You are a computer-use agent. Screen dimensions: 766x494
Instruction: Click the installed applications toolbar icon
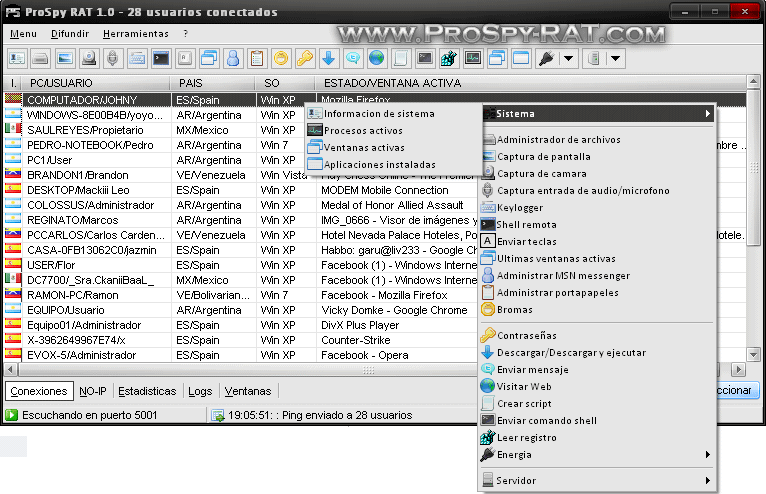coord(521,59)
